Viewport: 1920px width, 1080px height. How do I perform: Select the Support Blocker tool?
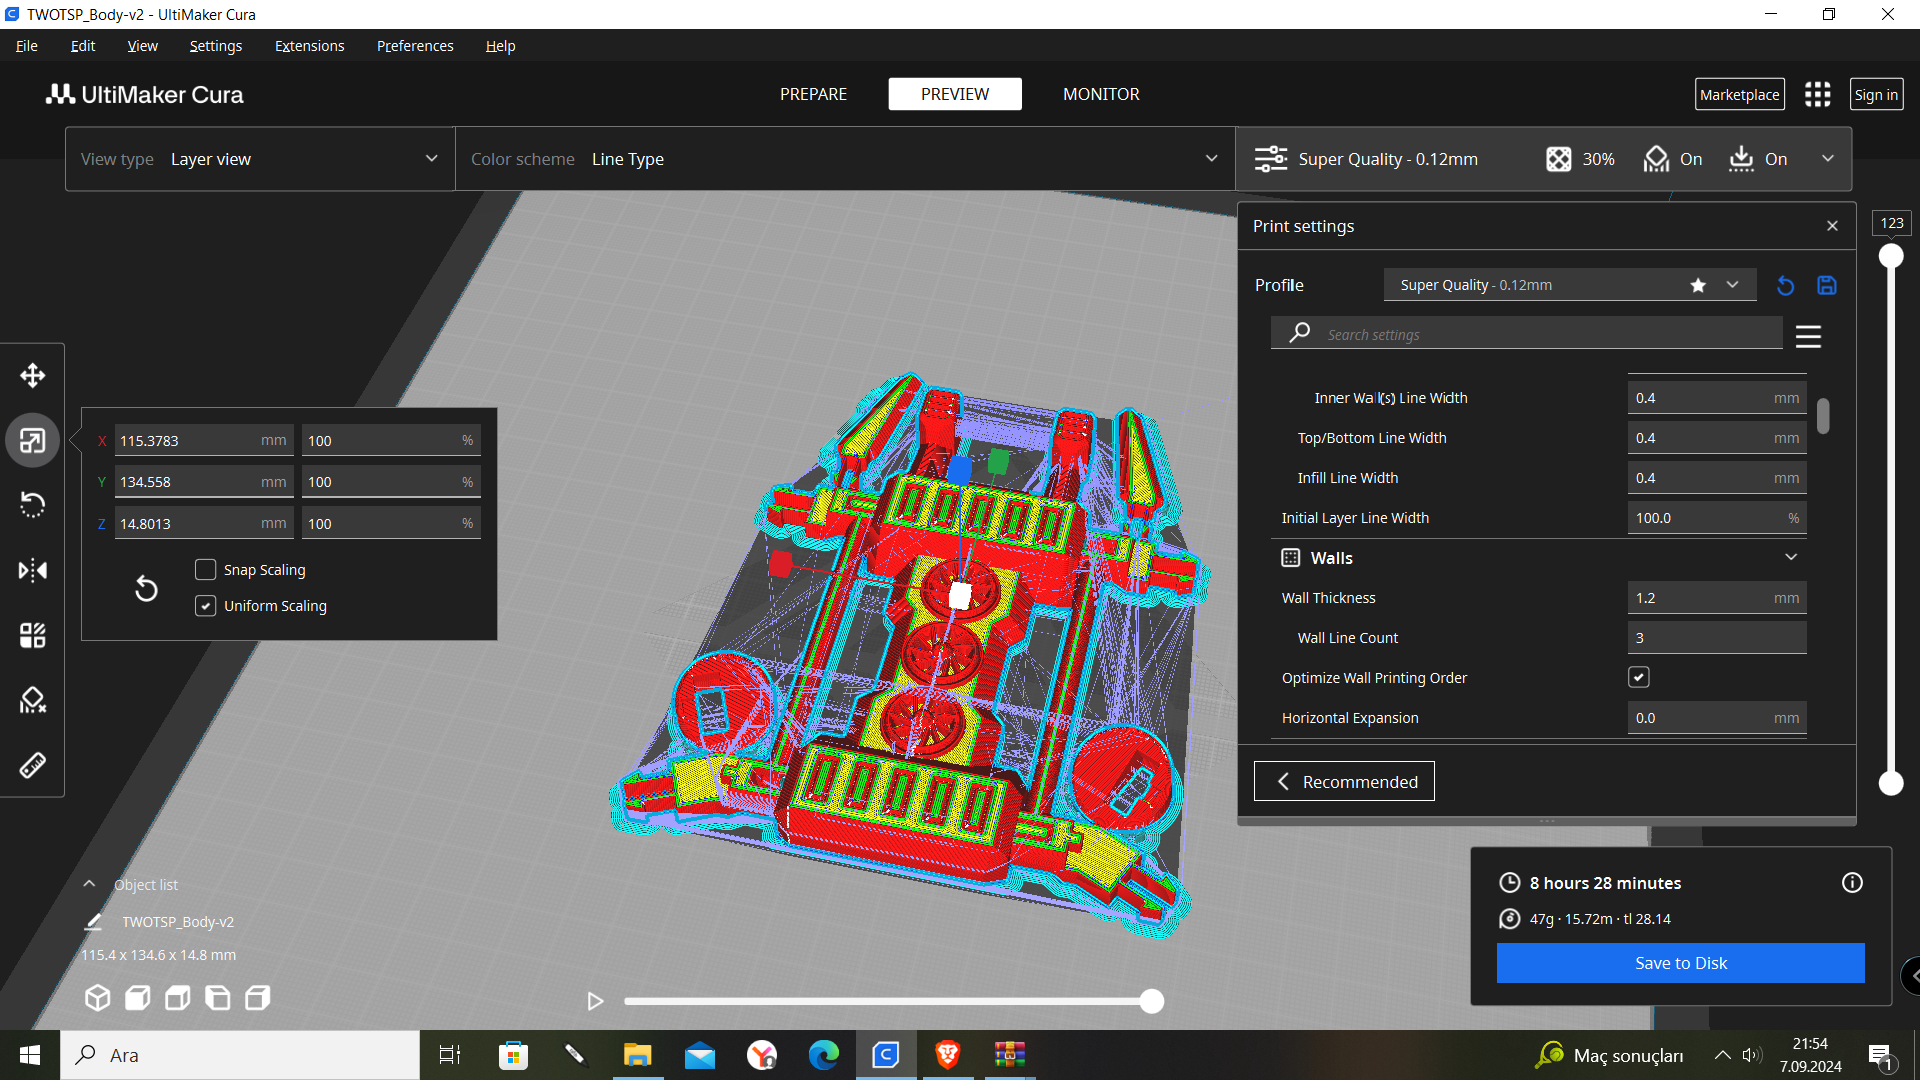coord(33,700)
